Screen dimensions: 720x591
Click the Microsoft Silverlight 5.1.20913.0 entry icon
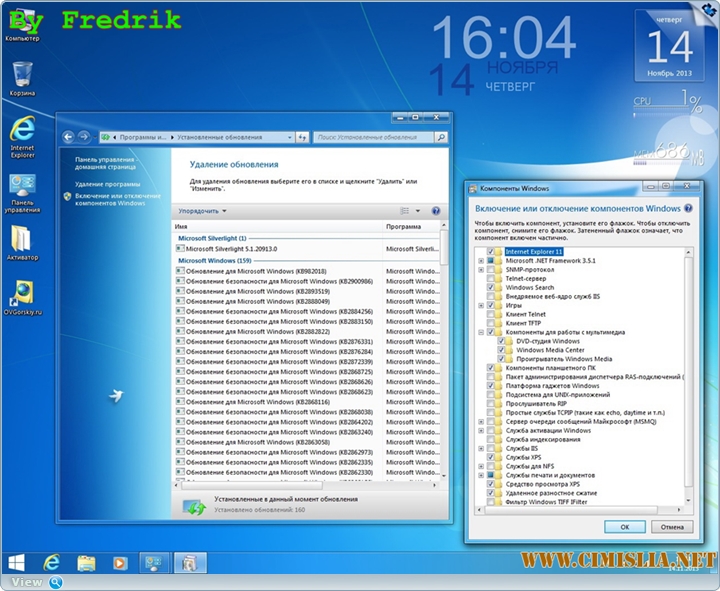pyautogui.click(x=180, y=248)
